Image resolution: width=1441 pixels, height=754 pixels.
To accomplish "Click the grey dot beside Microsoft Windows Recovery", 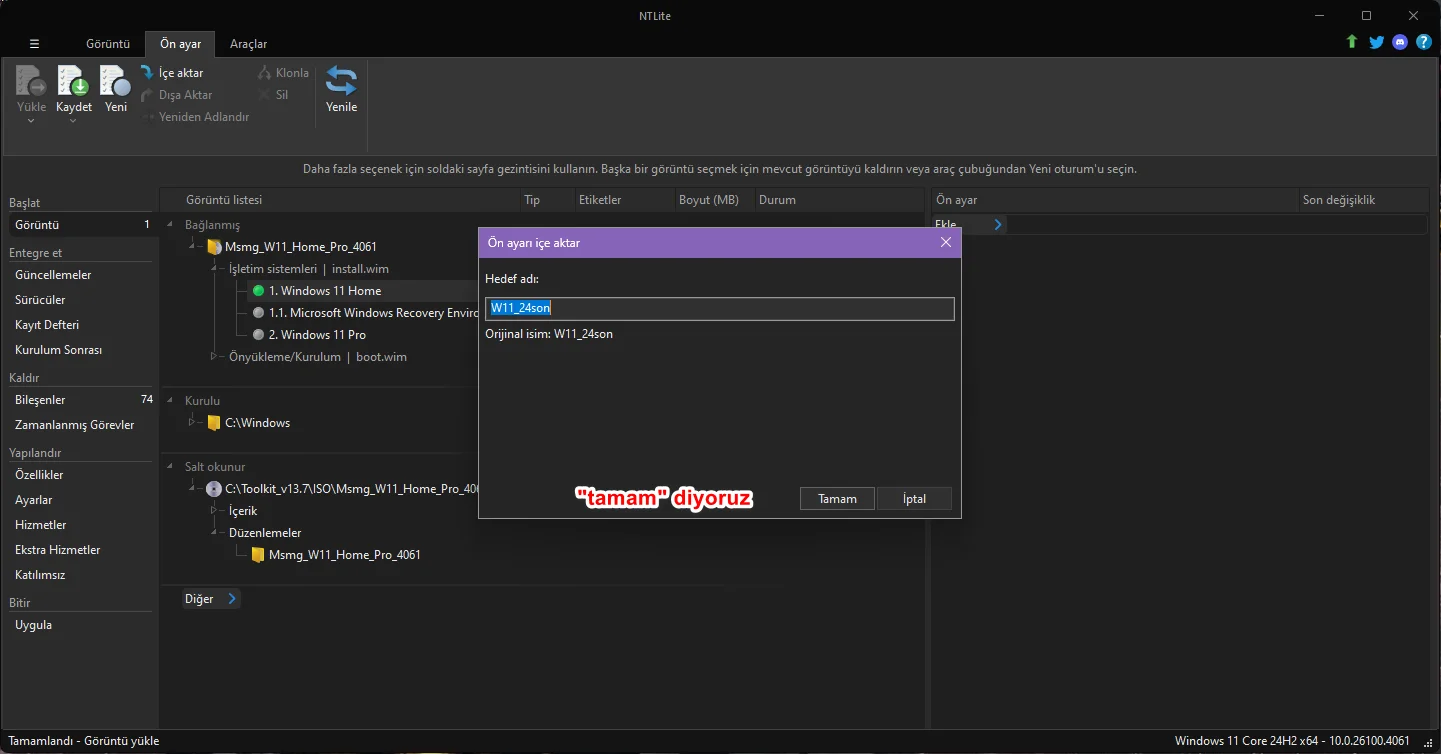I will [x=258, y=313].
